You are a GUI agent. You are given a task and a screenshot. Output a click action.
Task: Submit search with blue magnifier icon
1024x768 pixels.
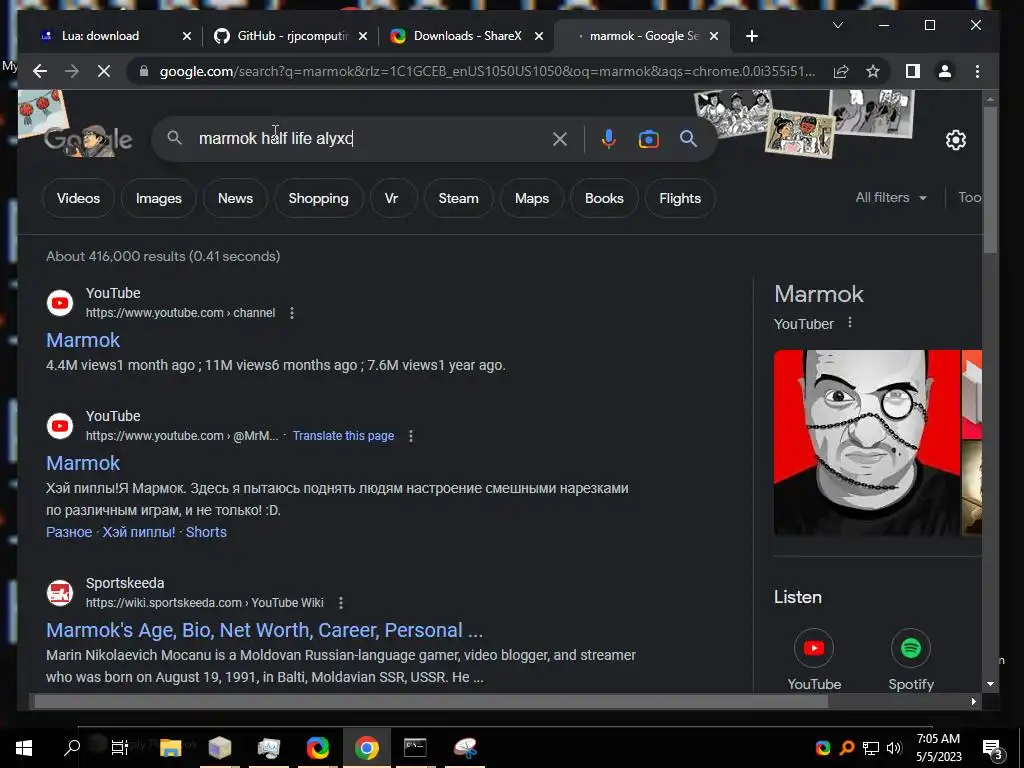pos(688,138)
